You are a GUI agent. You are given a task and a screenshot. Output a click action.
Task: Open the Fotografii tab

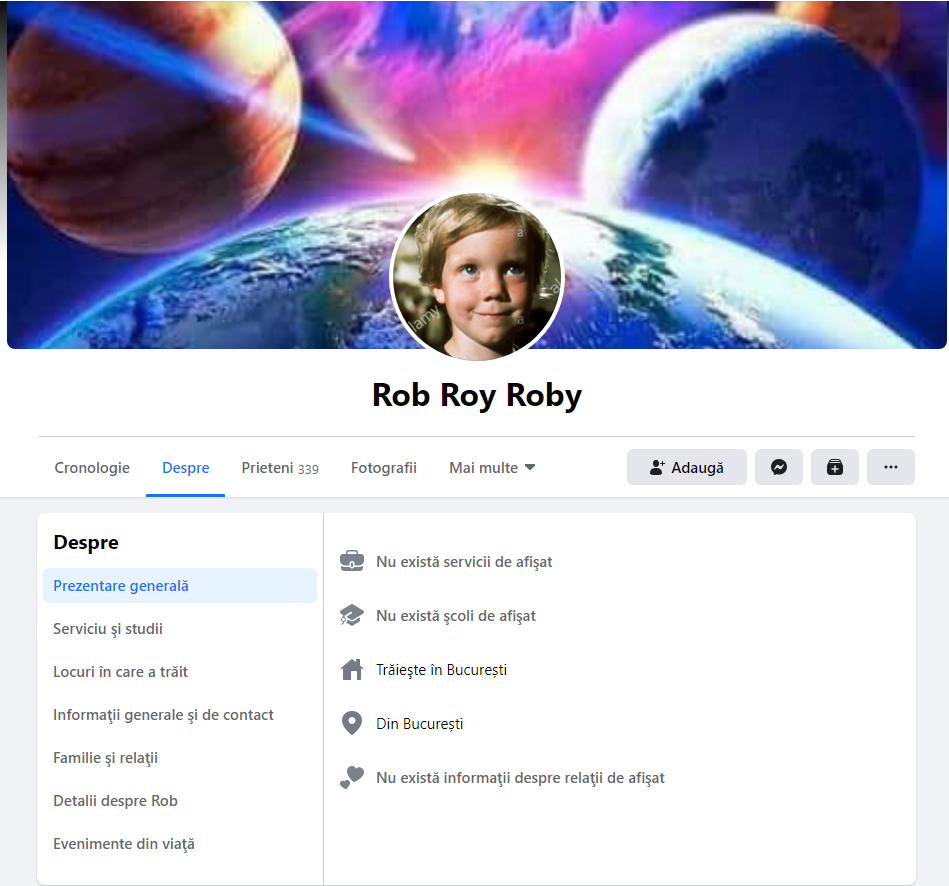[x=384, y=468]
